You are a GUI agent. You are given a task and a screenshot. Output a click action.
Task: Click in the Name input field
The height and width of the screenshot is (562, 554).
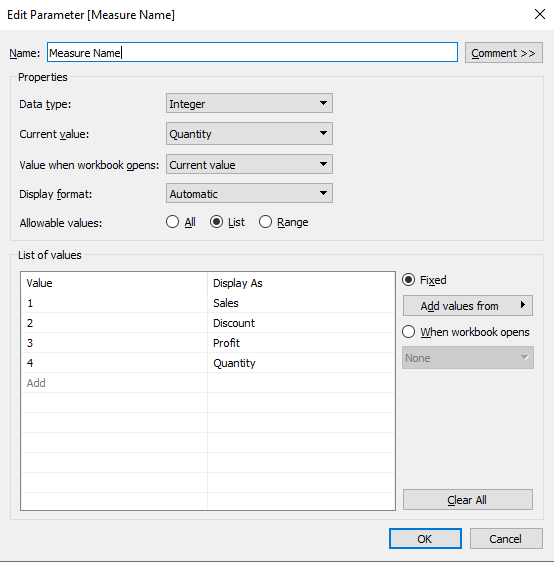pyautogui.click(x=252, y=52)
